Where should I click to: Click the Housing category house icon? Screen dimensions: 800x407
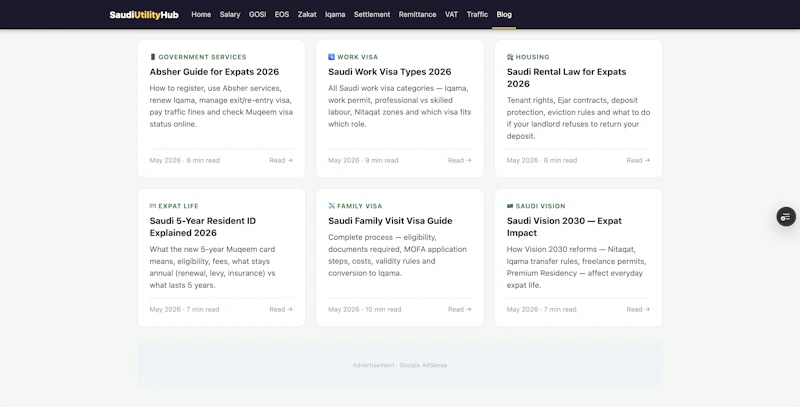click(x=510, y=57)
